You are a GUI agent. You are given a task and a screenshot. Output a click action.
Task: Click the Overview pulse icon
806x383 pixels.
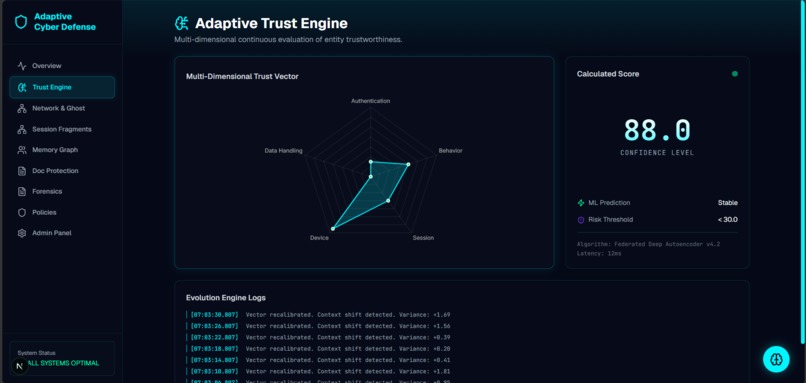22,66
